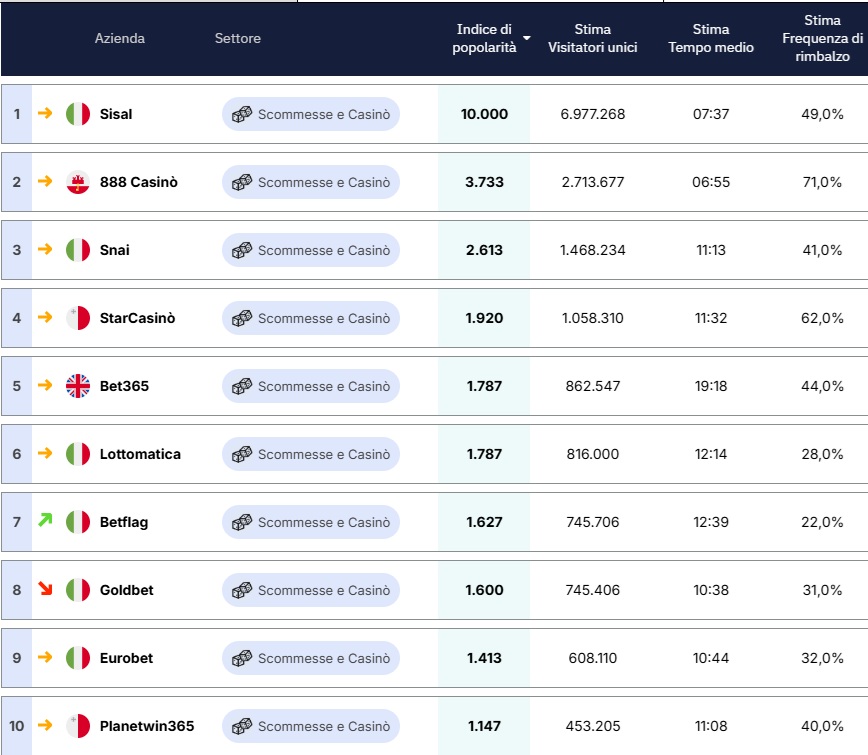This screenshot has width=868, height=755.
Task: Click the orange trend arrow in Bet365 row
Action: 45,385
